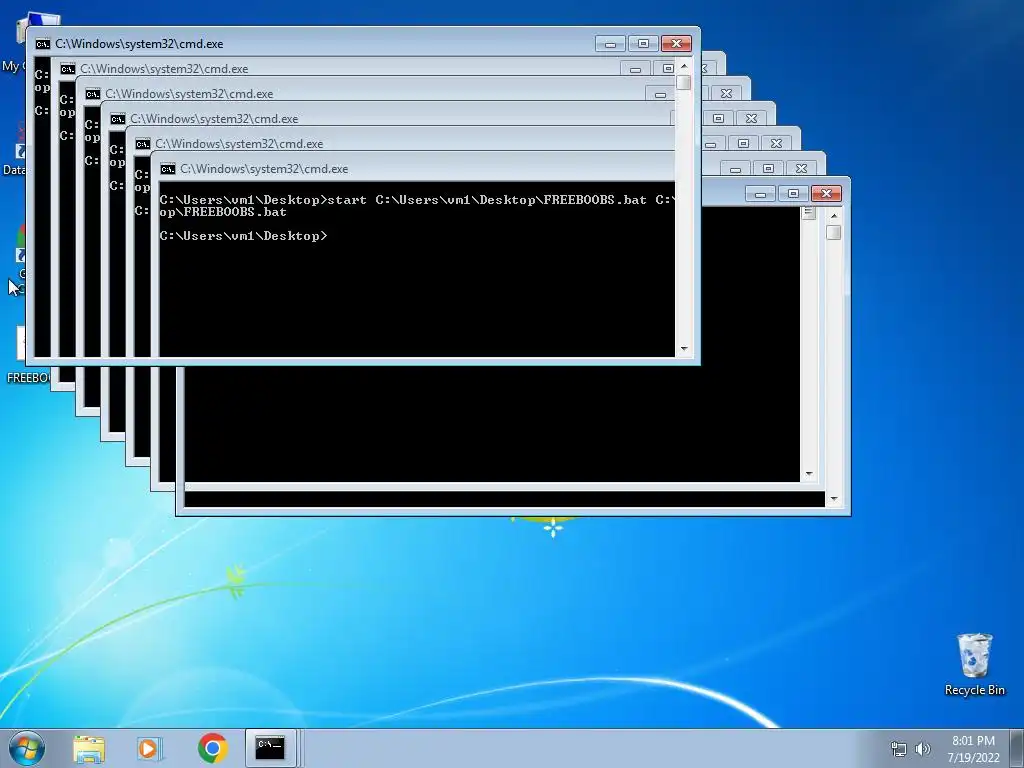Open Windows Explorer from the taskbar

click(x=89, y=748)
